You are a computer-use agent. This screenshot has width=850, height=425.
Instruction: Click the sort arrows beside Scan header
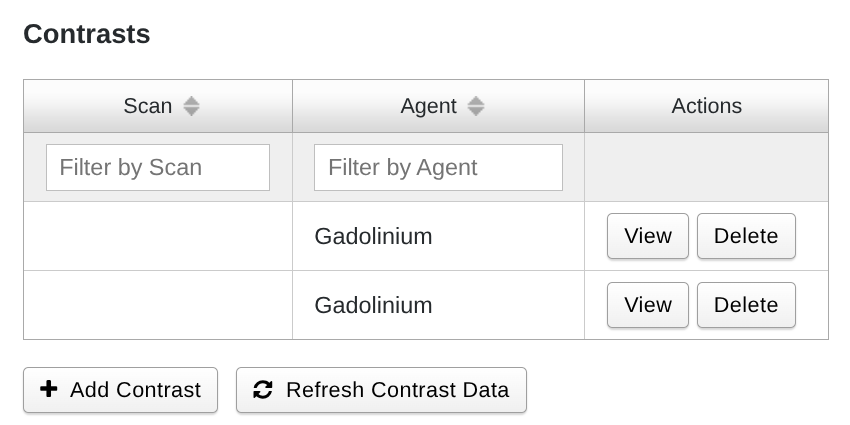pos(191,106)
